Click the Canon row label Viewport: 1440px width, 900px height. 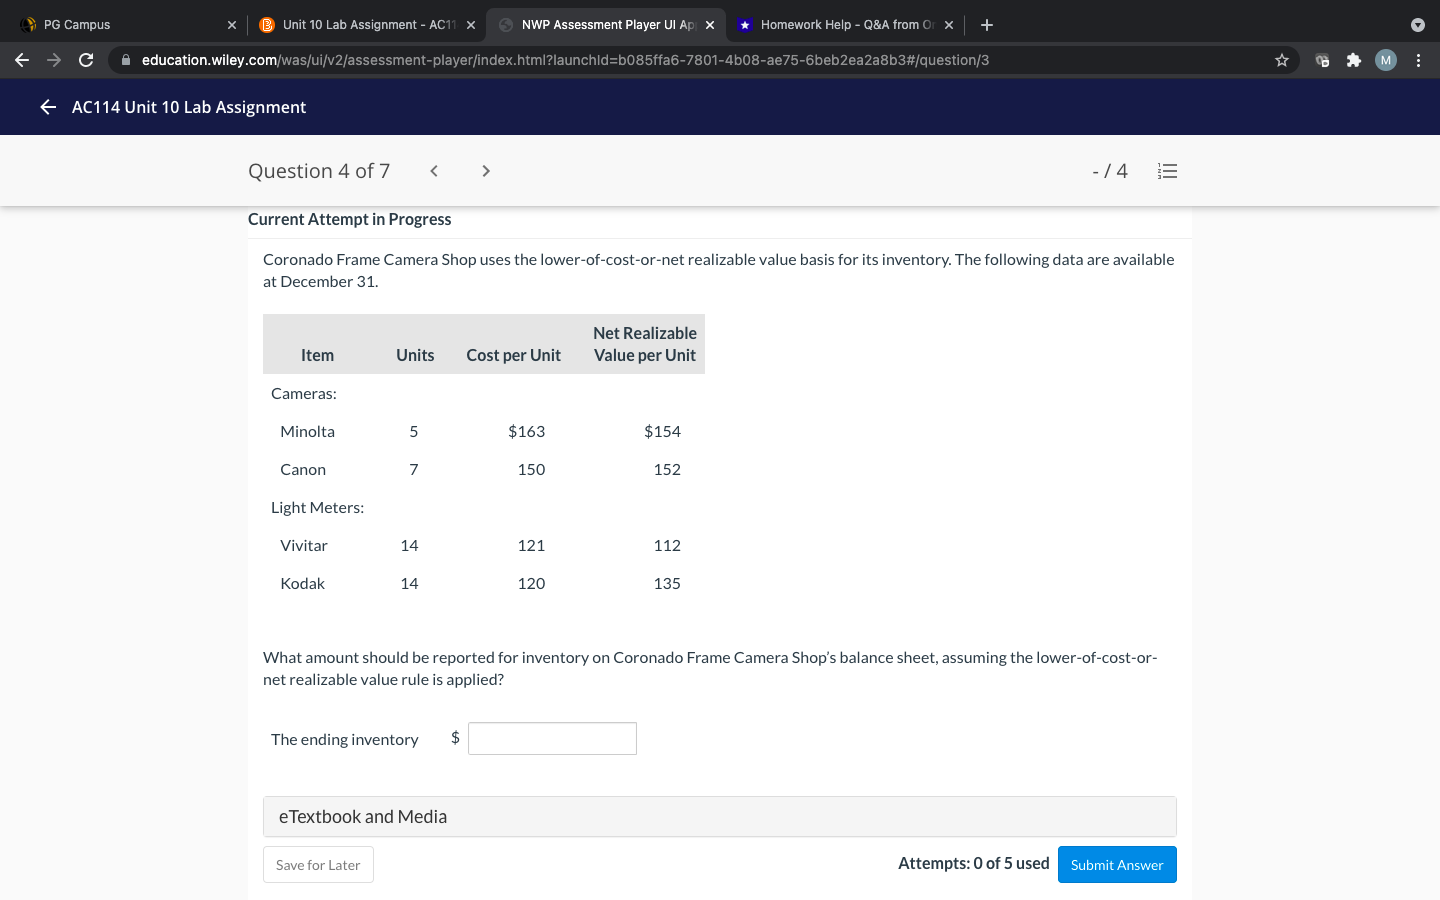303,469
